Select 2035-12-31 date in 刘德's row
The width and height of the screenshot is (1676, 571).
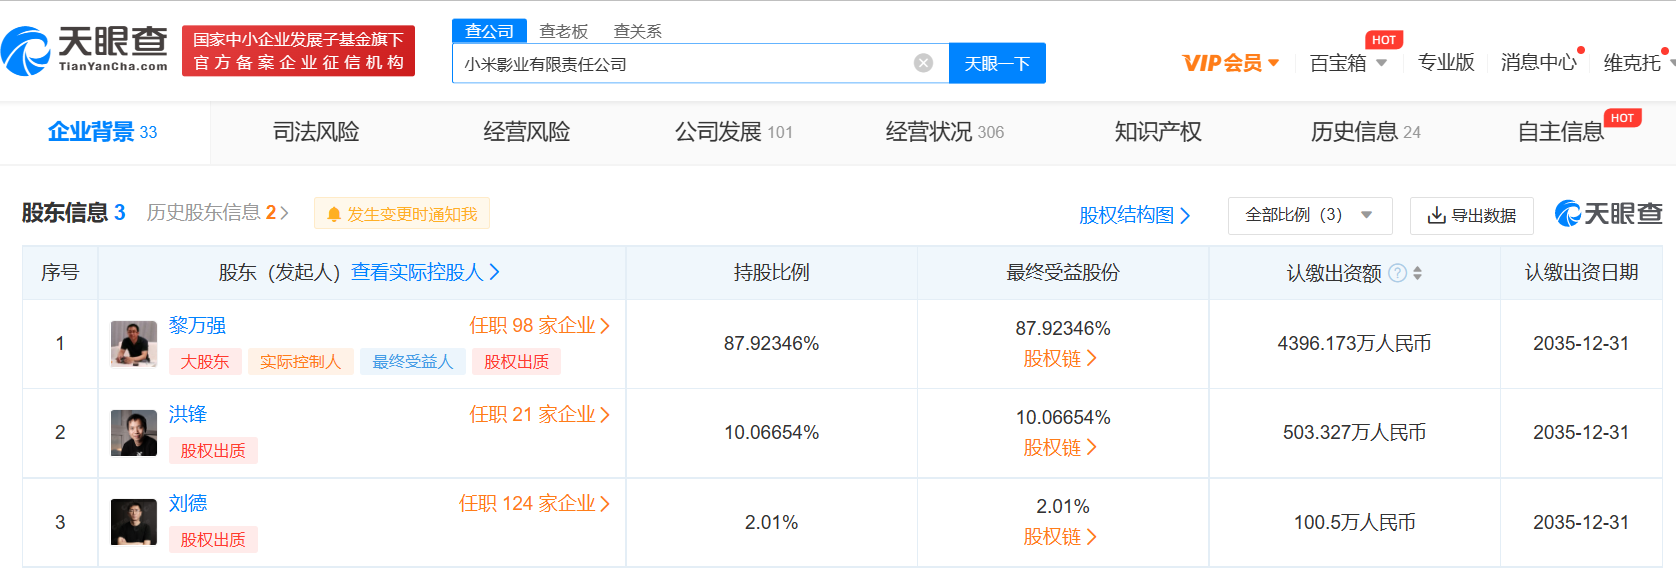1581,522
